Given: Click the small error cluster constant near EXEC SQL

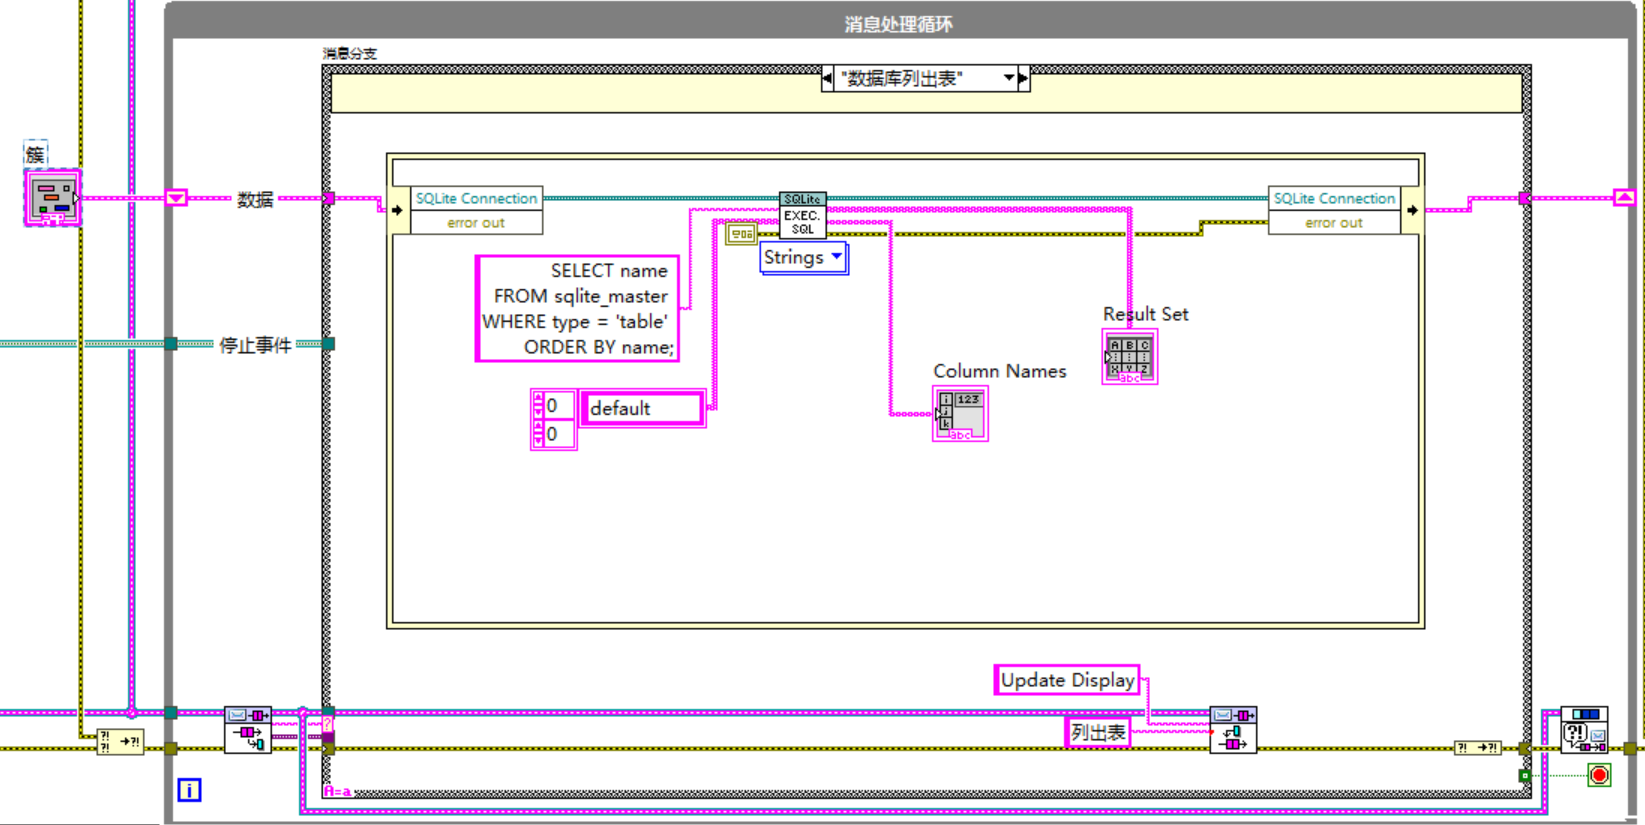Looking at the screenshot, I should point(741,234).
